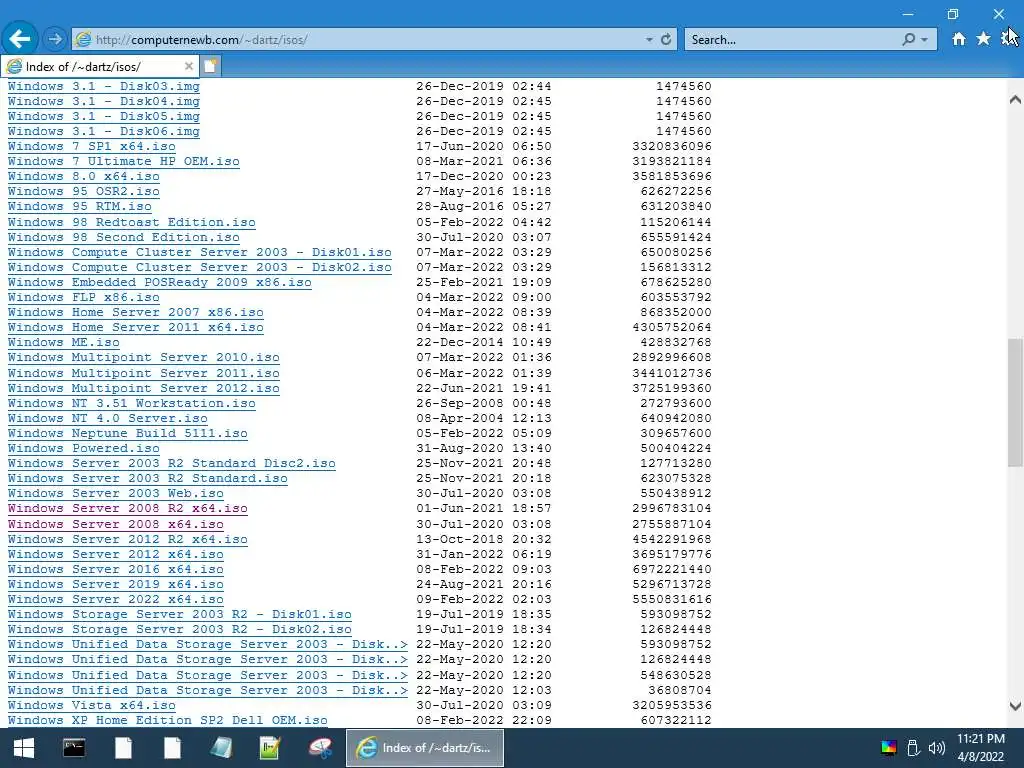The width and height of the screenshot is (1024, 768).
Task: Open Windows 7 Ultimate HP OEM.iso link
Action: pyautogui.click(x=123, y=161)
